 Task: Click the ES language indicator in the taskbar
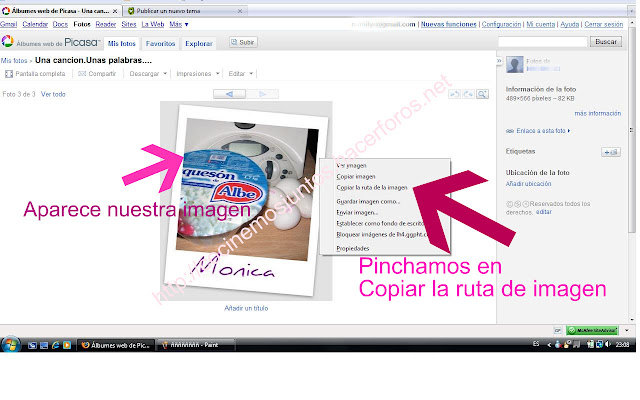536,344
